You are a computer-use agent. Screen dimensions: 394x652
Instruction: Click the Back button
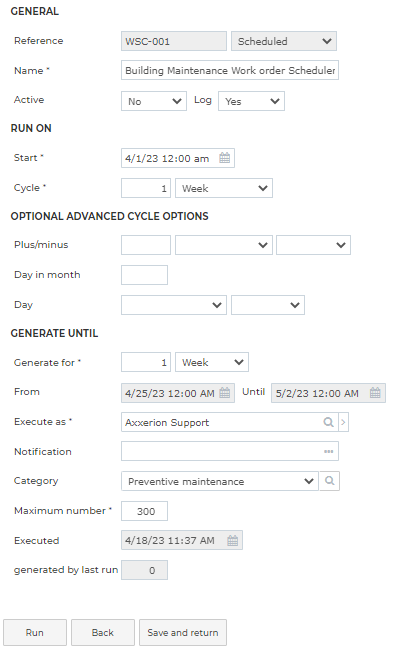tap(103, 632)
